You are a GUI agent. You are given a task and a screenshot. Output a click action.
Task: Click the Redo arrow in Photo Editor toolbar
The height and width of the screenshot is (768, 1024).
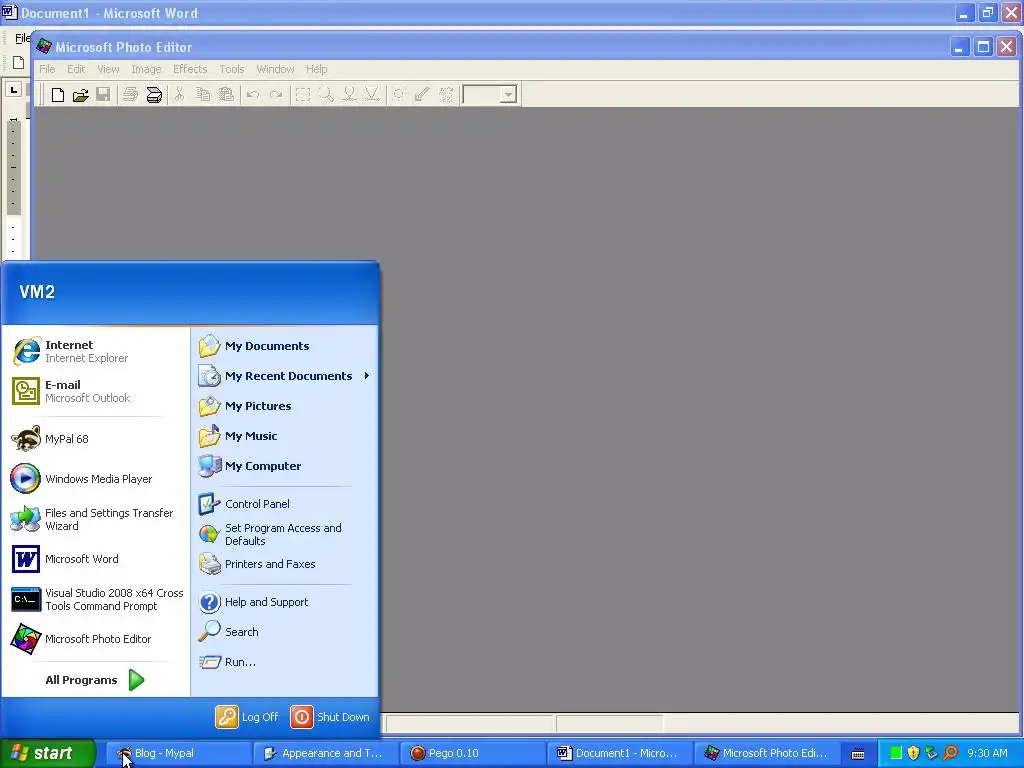(x=276, y=95)
